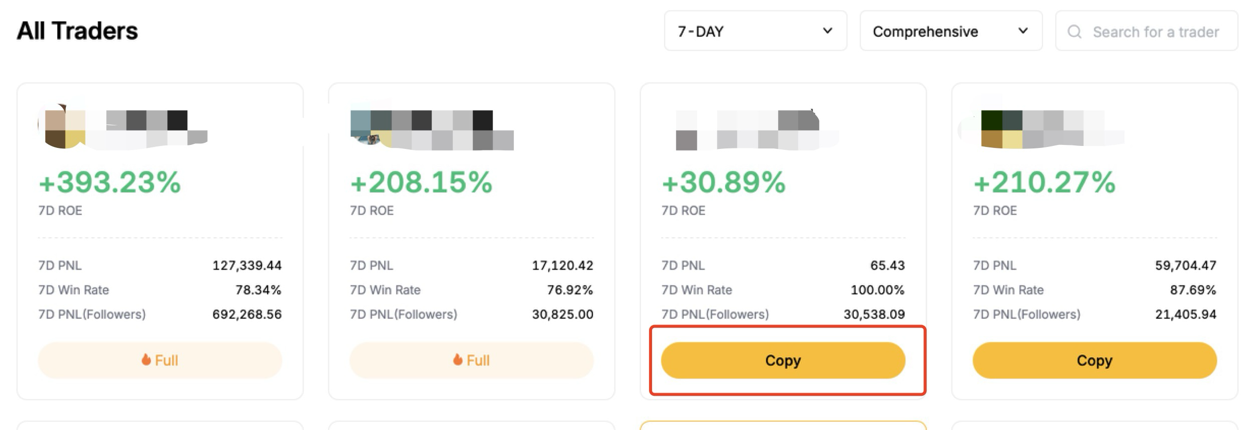Viewport: 1250px width, 430px height.
Task: Focus the Search for a trader field
Action: 1155,32
